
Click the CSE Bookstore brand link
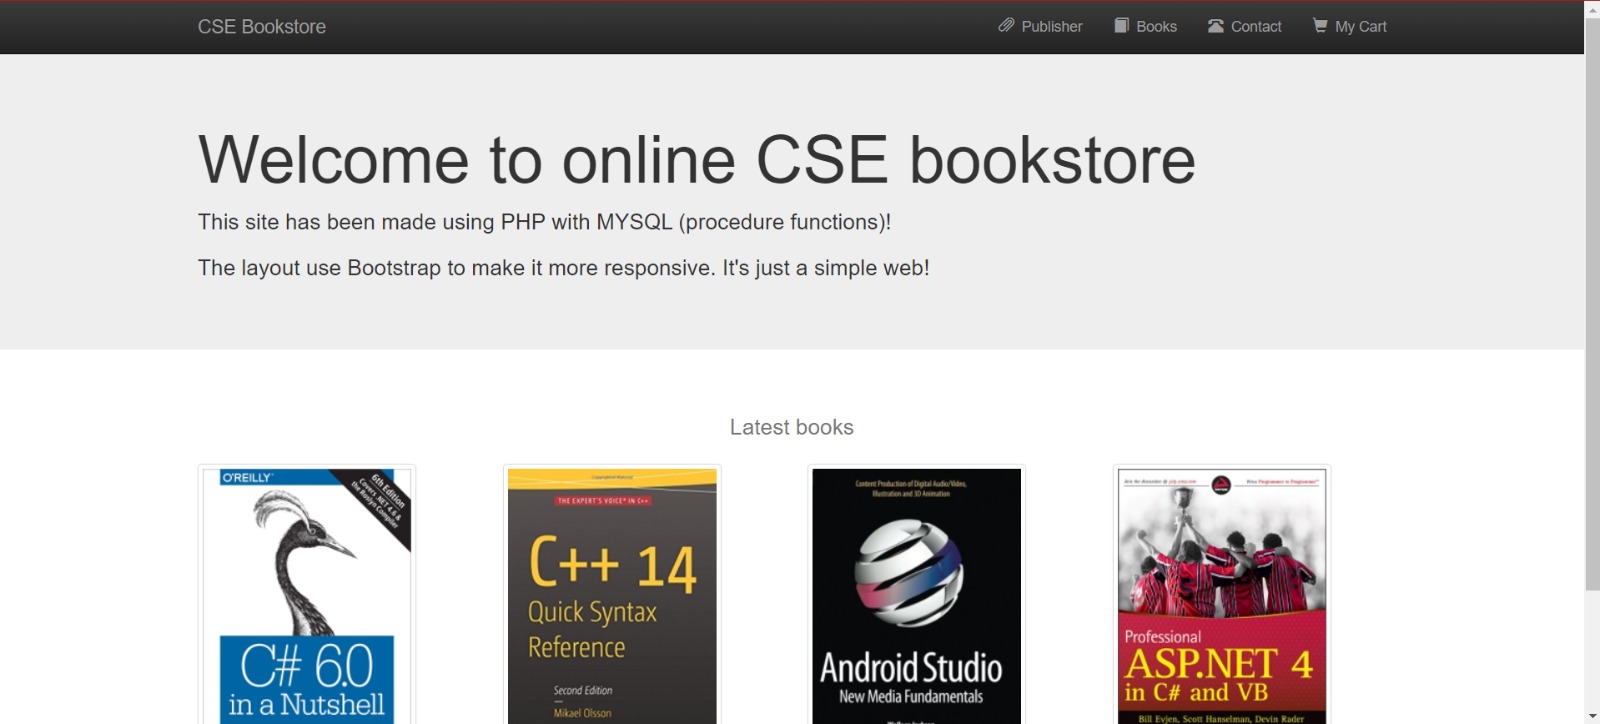[262, 27]
